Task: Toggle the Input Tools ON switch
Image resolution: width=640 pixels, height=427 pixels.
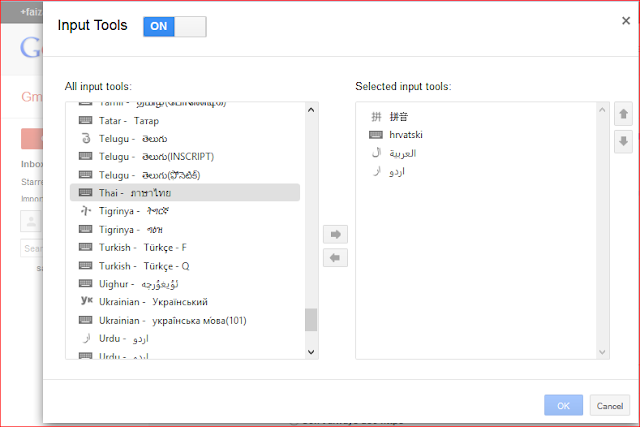Action: [x=174, y=27]
